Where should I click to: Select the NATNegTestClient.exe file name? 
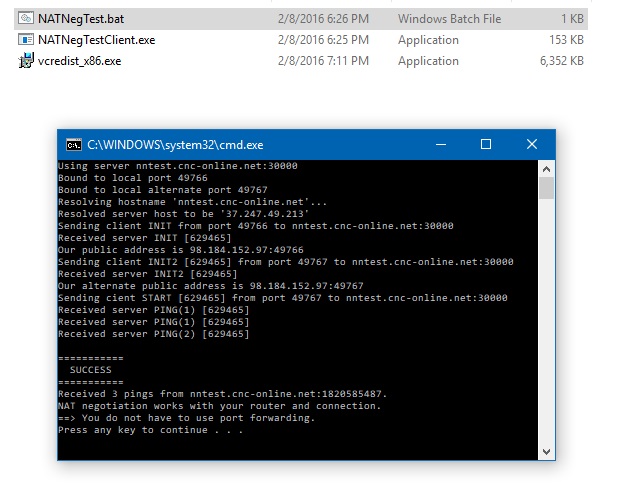click(96, 40)
